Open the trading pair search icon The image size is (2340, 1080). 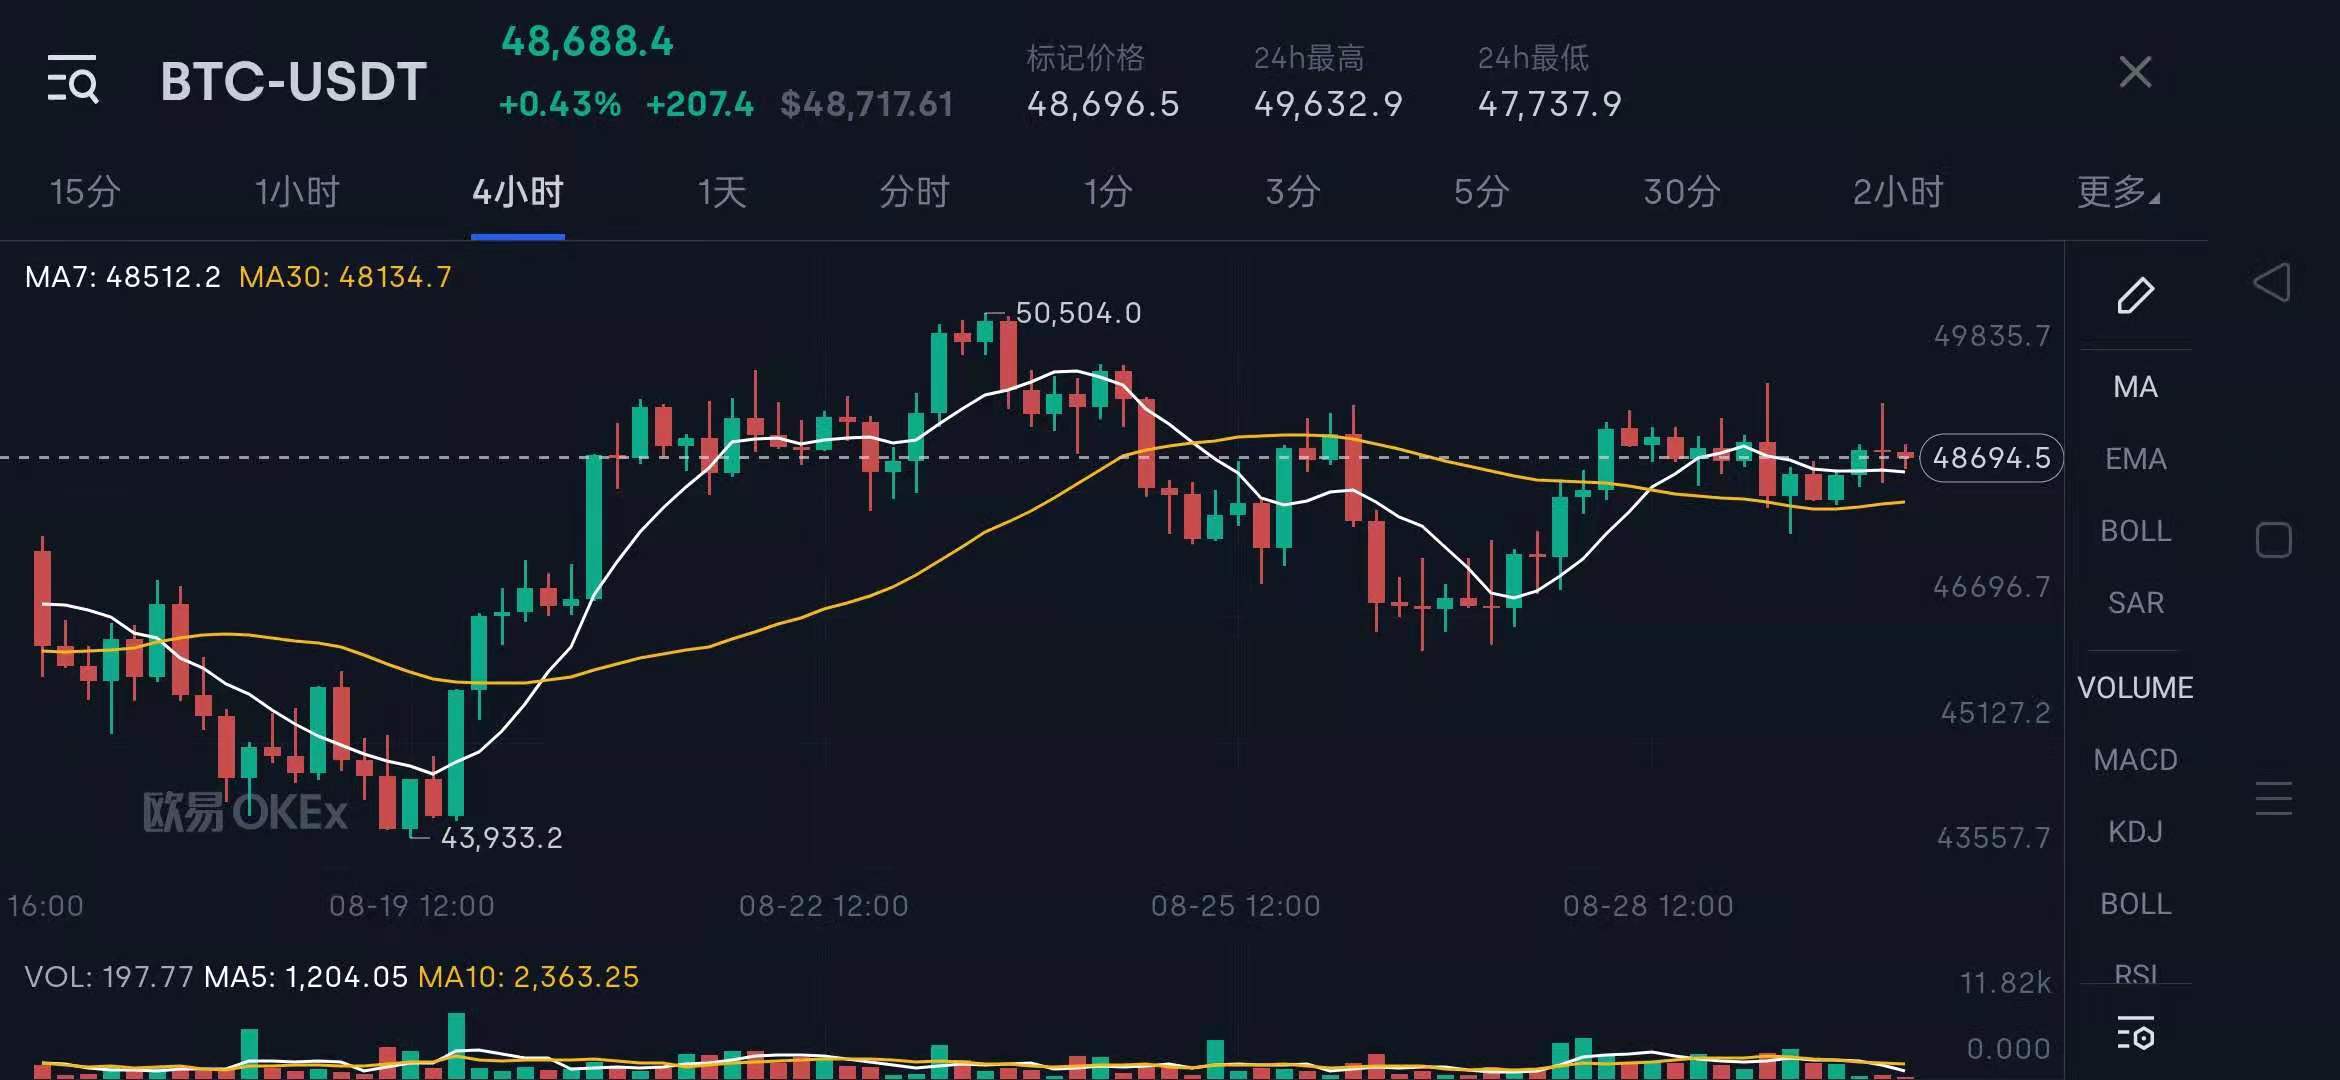[74, 80]
